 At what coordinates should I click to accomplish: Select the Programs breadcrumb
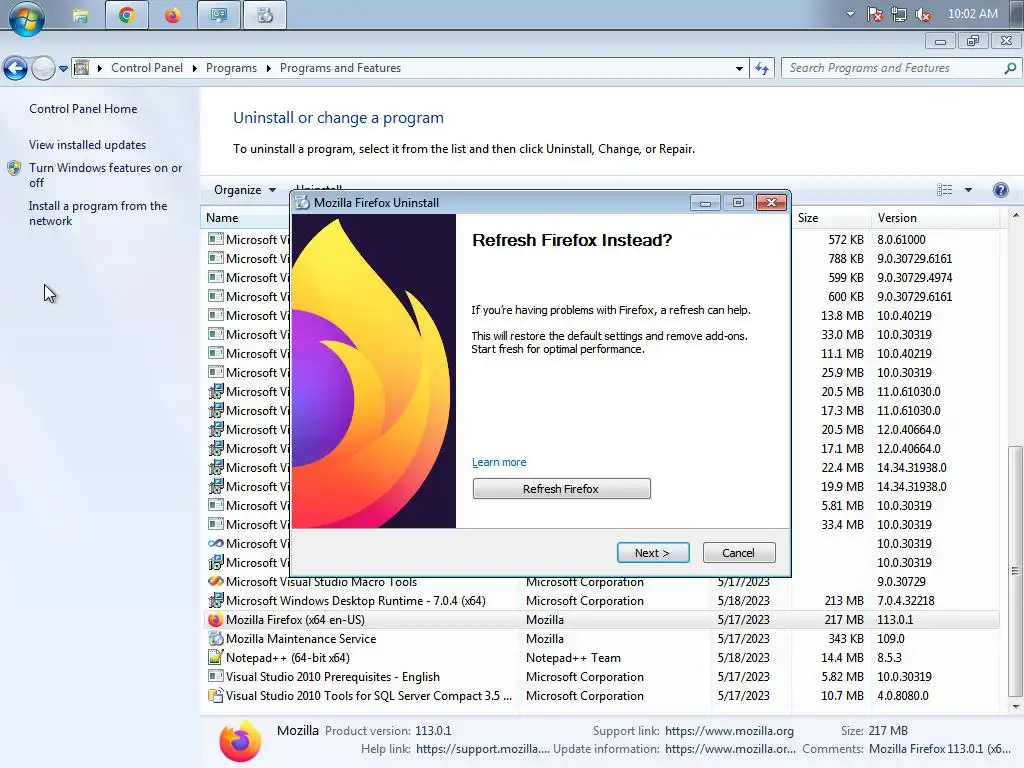click(x=231, y=68)
